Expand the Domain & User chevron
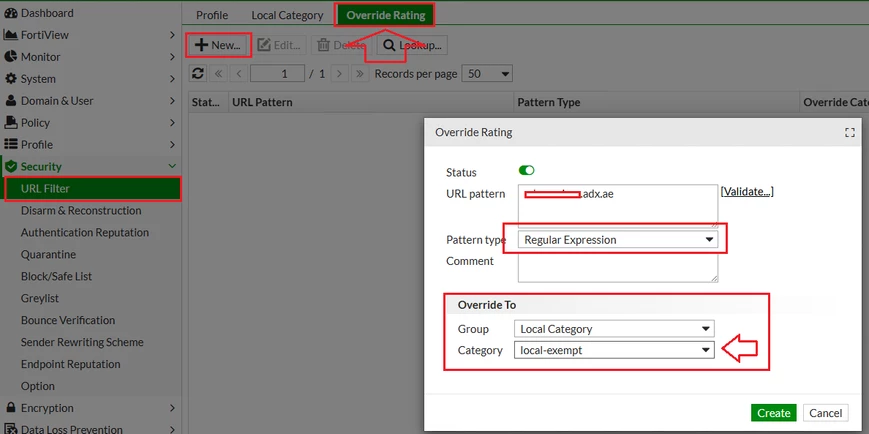 [x=172, y=101]
